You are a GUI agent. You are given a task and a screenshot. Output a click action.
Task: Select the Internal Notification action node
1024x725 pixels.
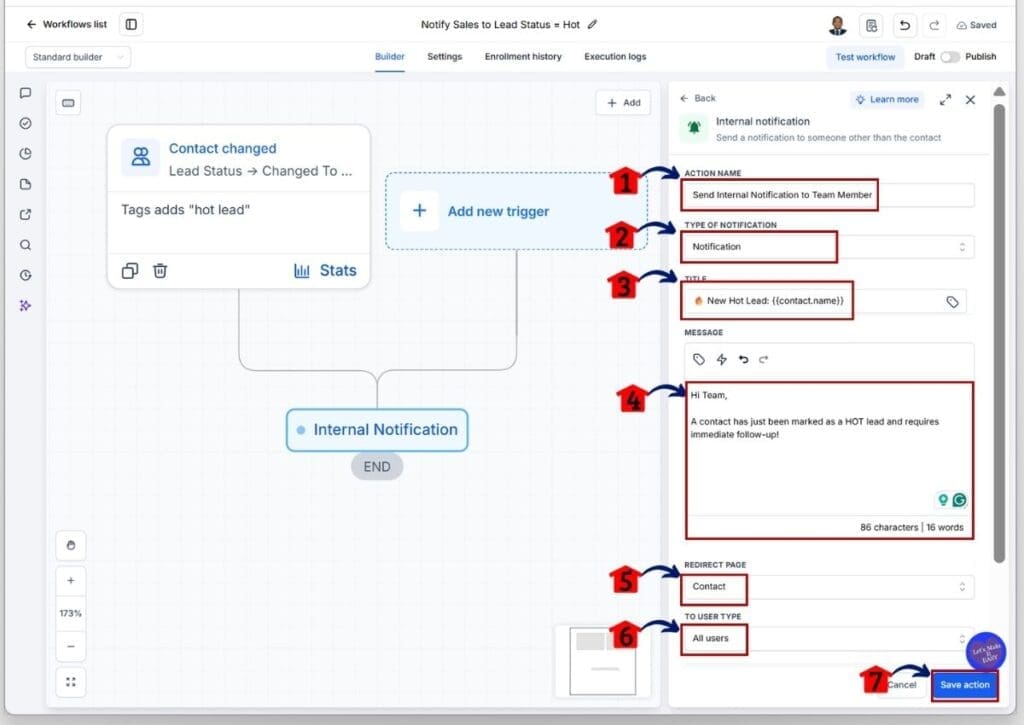pyautogui.click(x=377, y=430)
